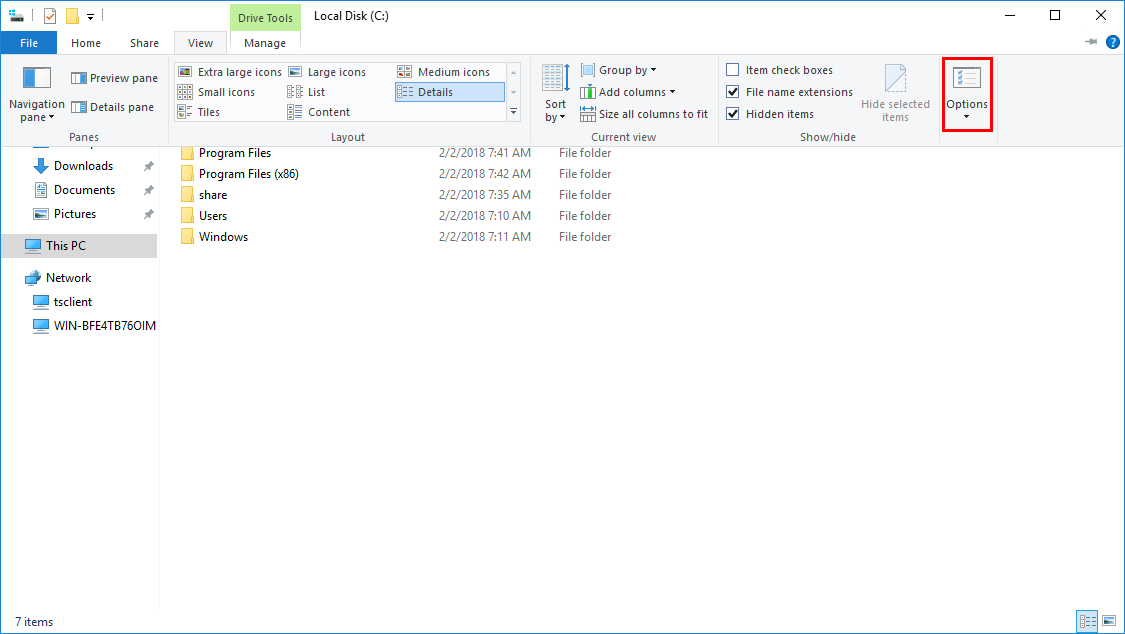
Task: Select the share folder
Action: [213, 194]
